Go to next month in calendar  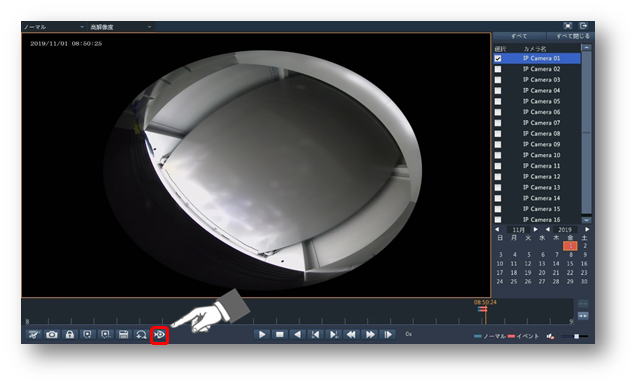(535, 230)
